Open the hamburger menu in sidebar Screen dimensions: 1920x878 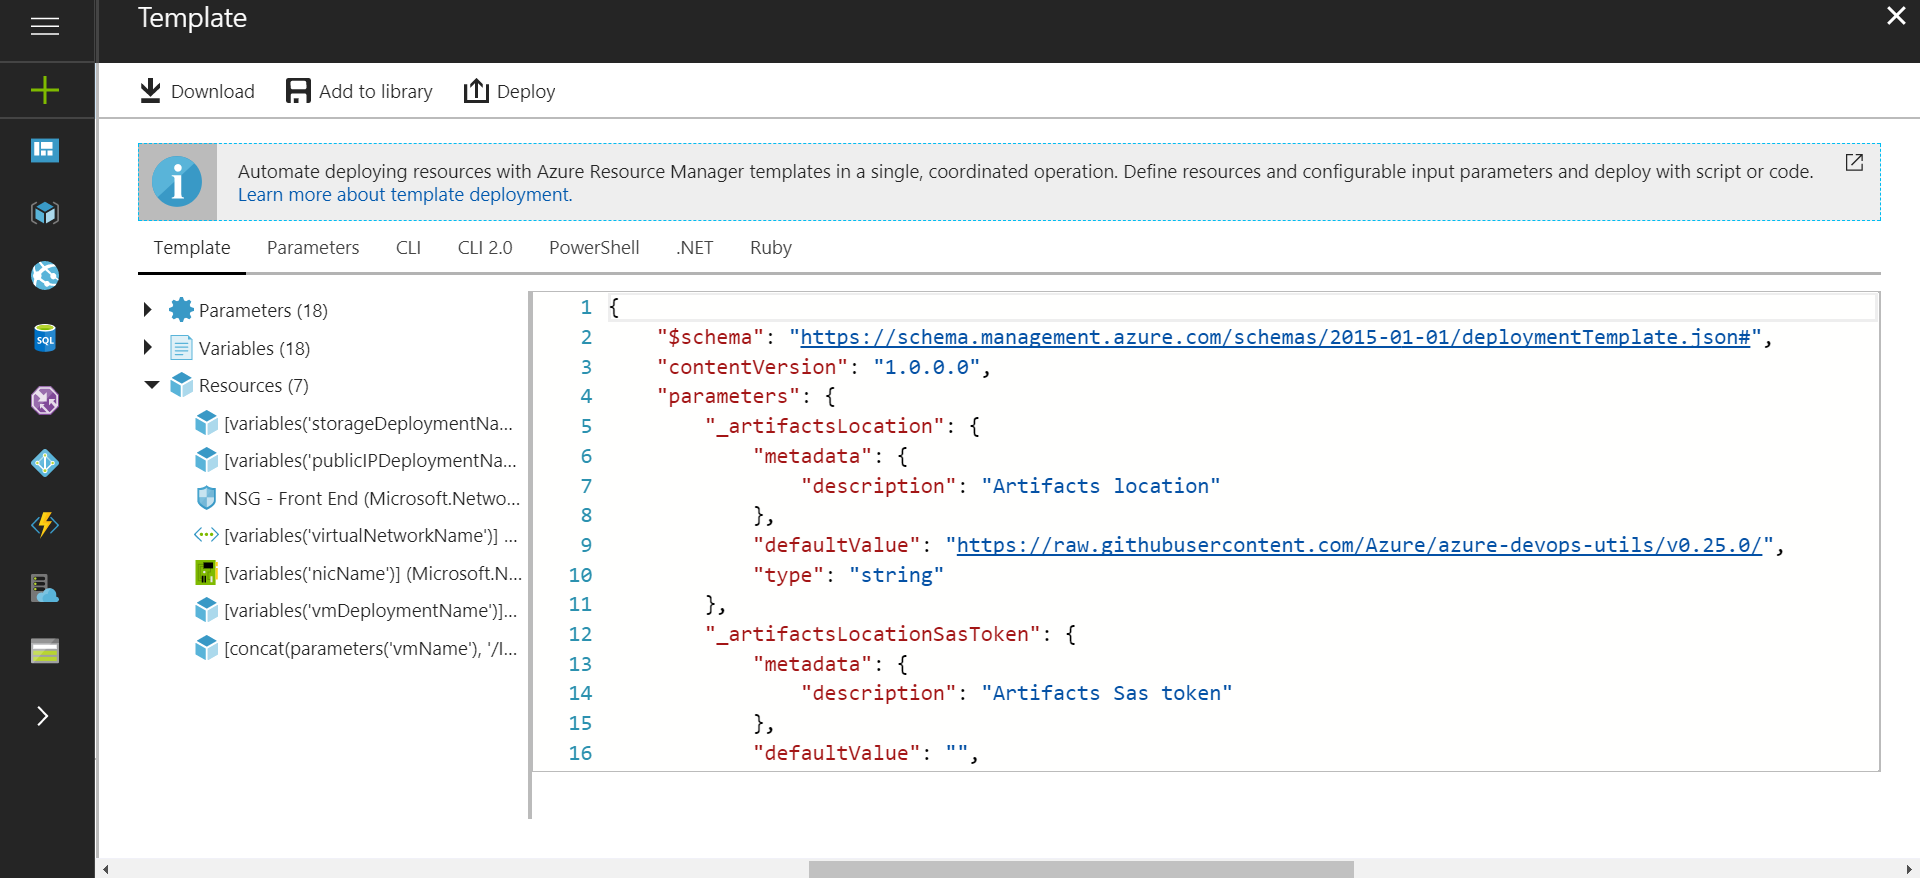coord(45,26)
